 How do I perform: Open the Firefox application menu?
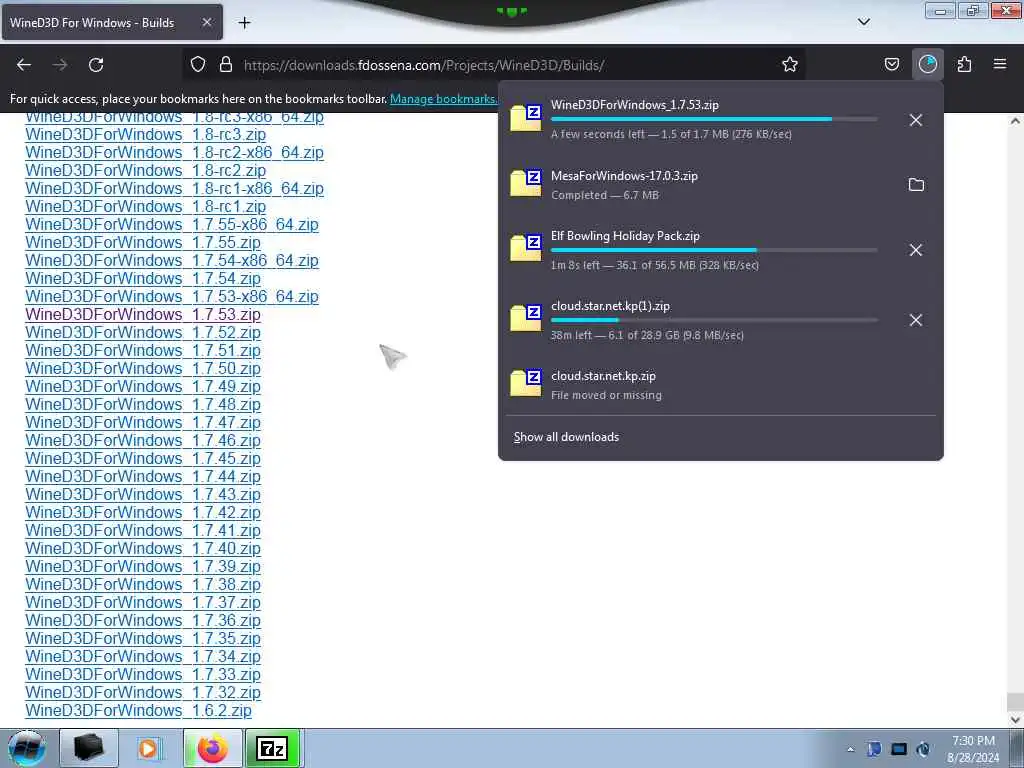[x=1000, y=65]
